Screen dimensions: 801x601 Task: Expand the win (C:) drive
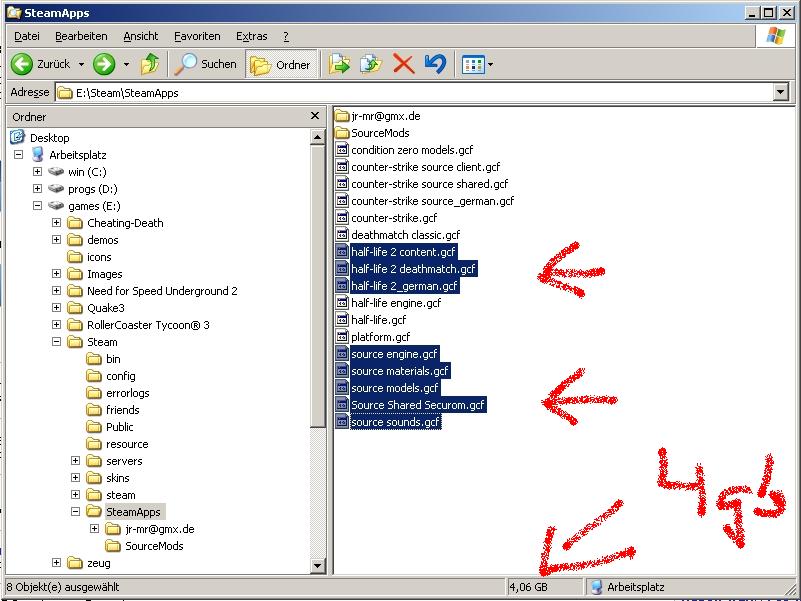point(37,171)
